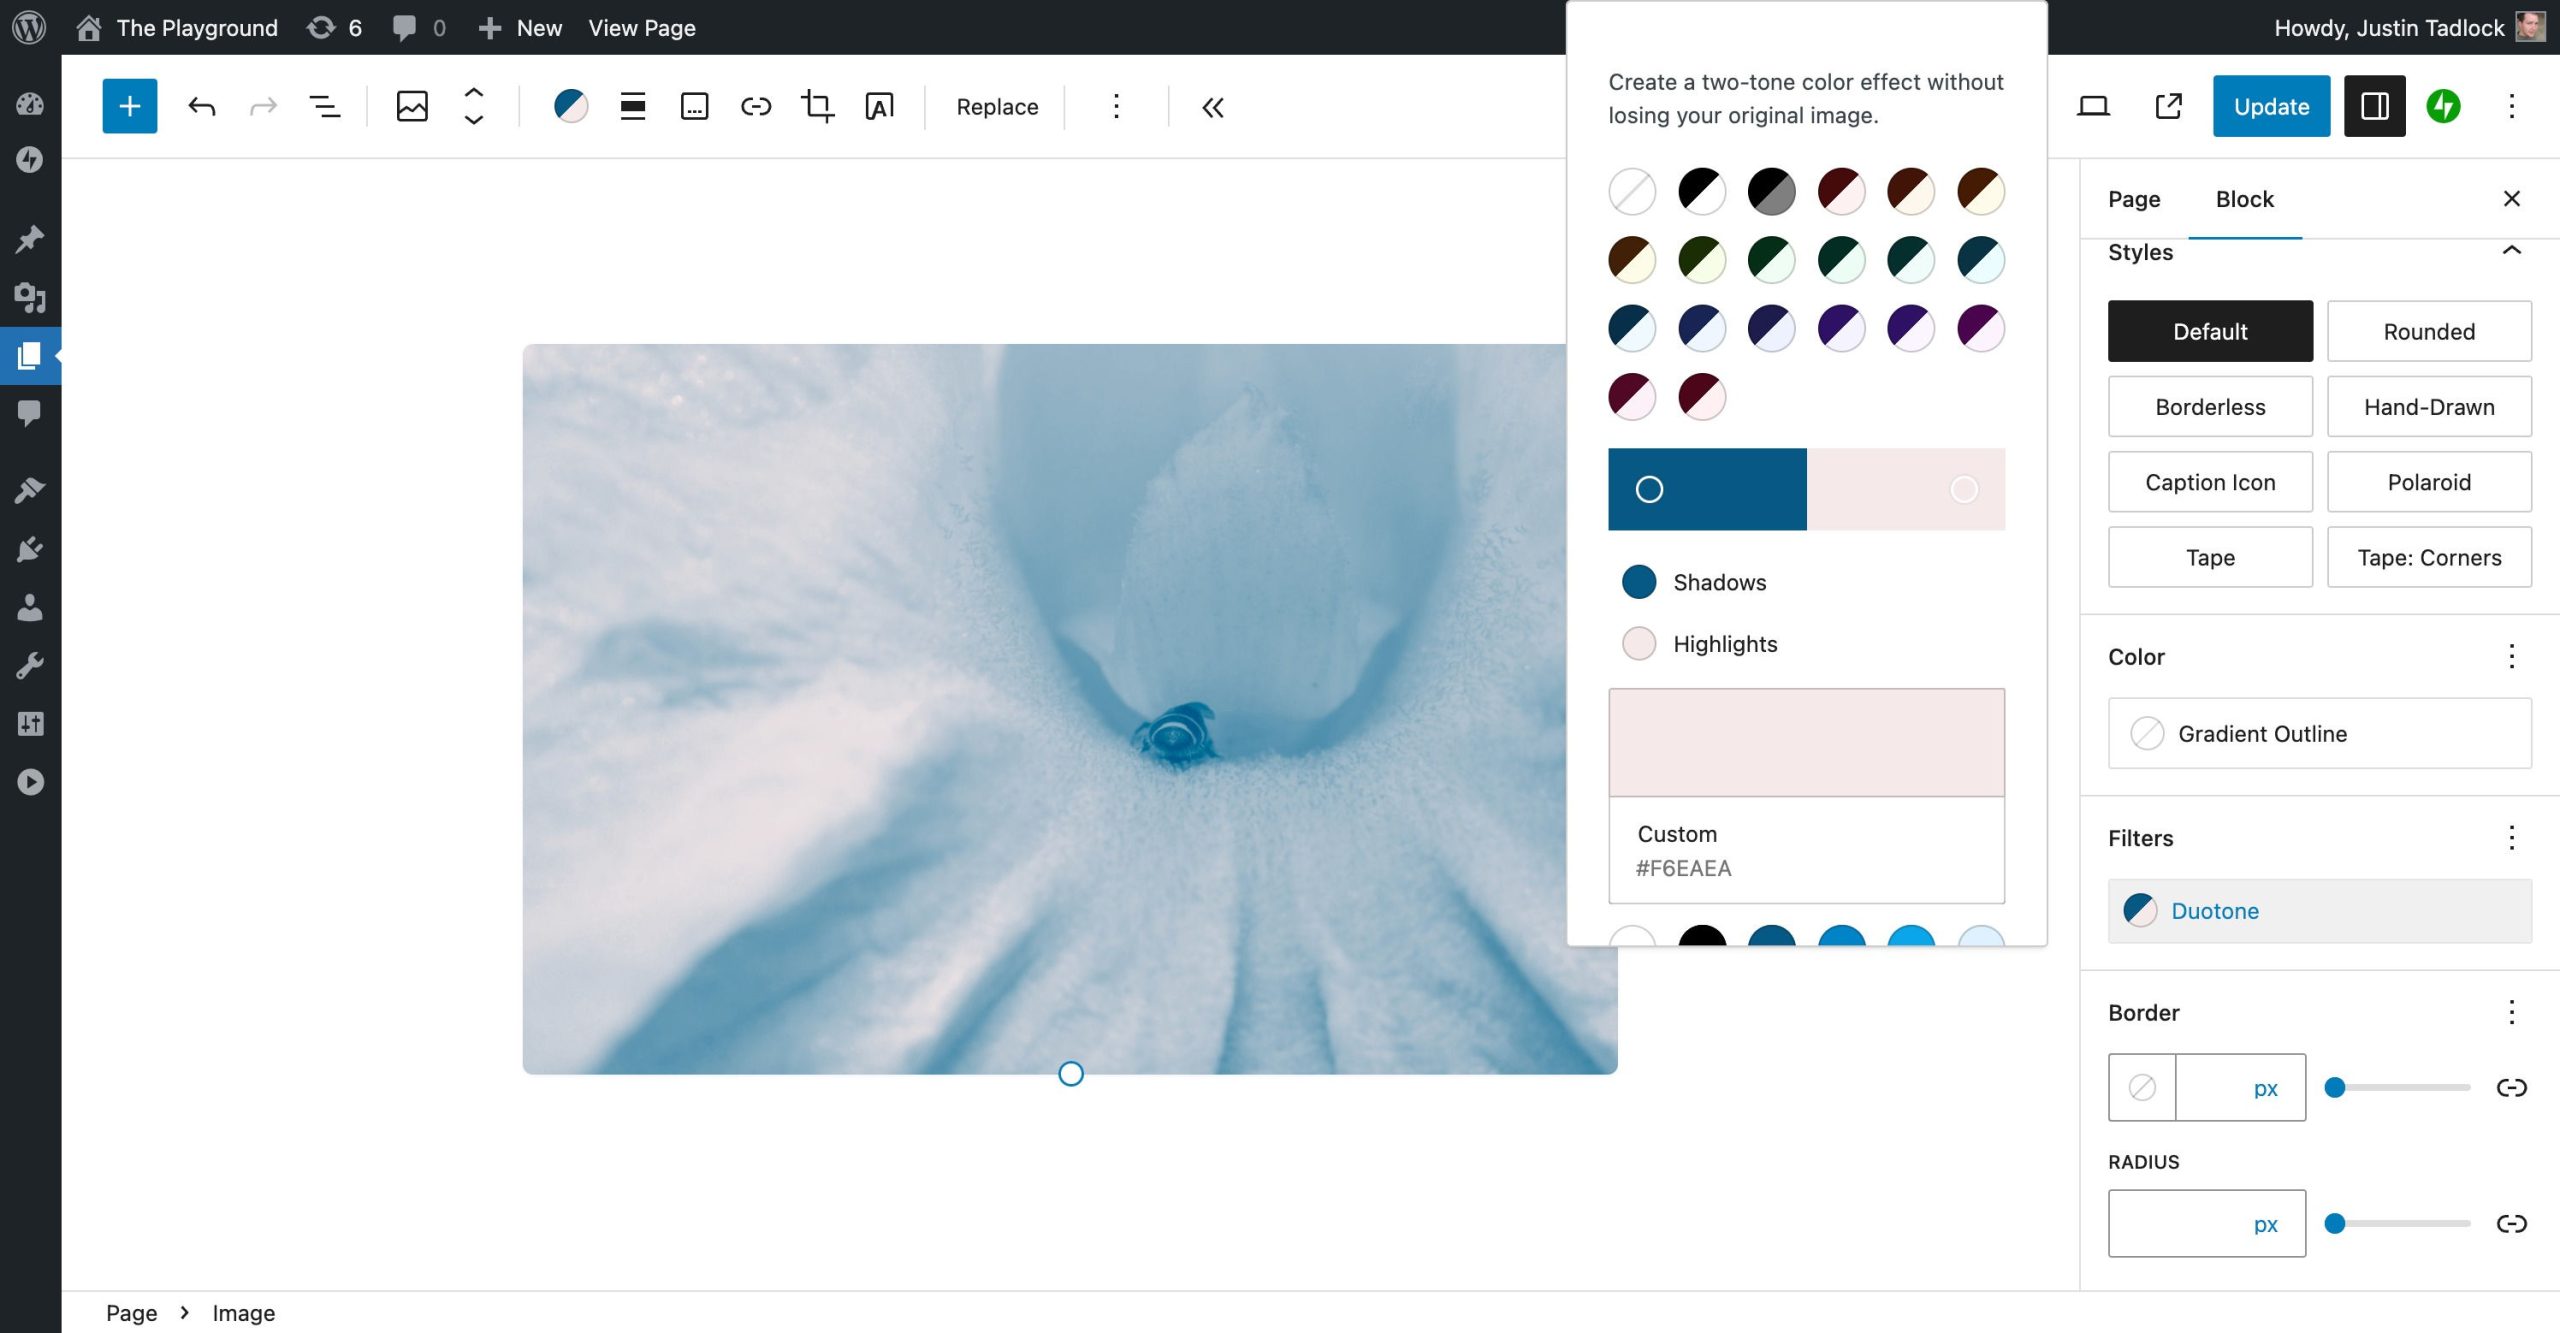Open the Insert link tool

(756, 106)
